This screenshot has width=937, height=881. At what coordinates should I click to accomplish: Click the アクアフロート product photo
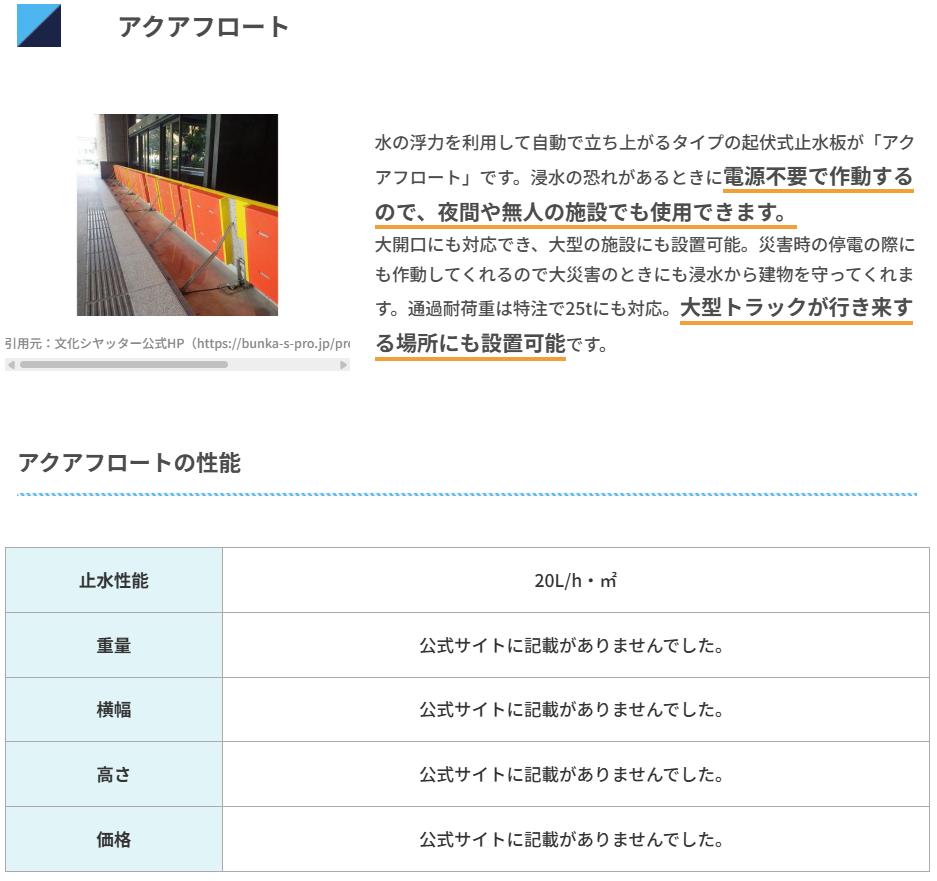177,215
